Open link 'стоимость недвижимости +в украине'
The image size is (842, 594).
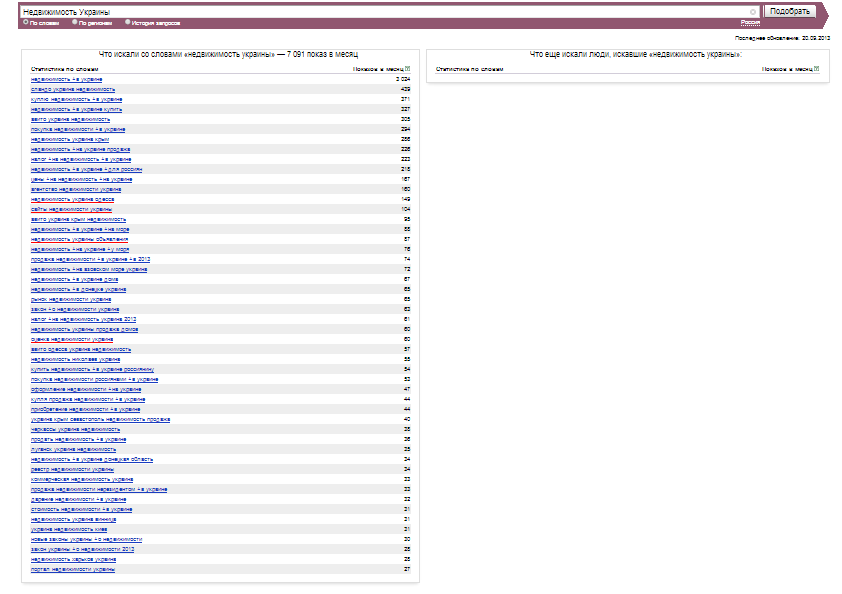click(82, 510)
